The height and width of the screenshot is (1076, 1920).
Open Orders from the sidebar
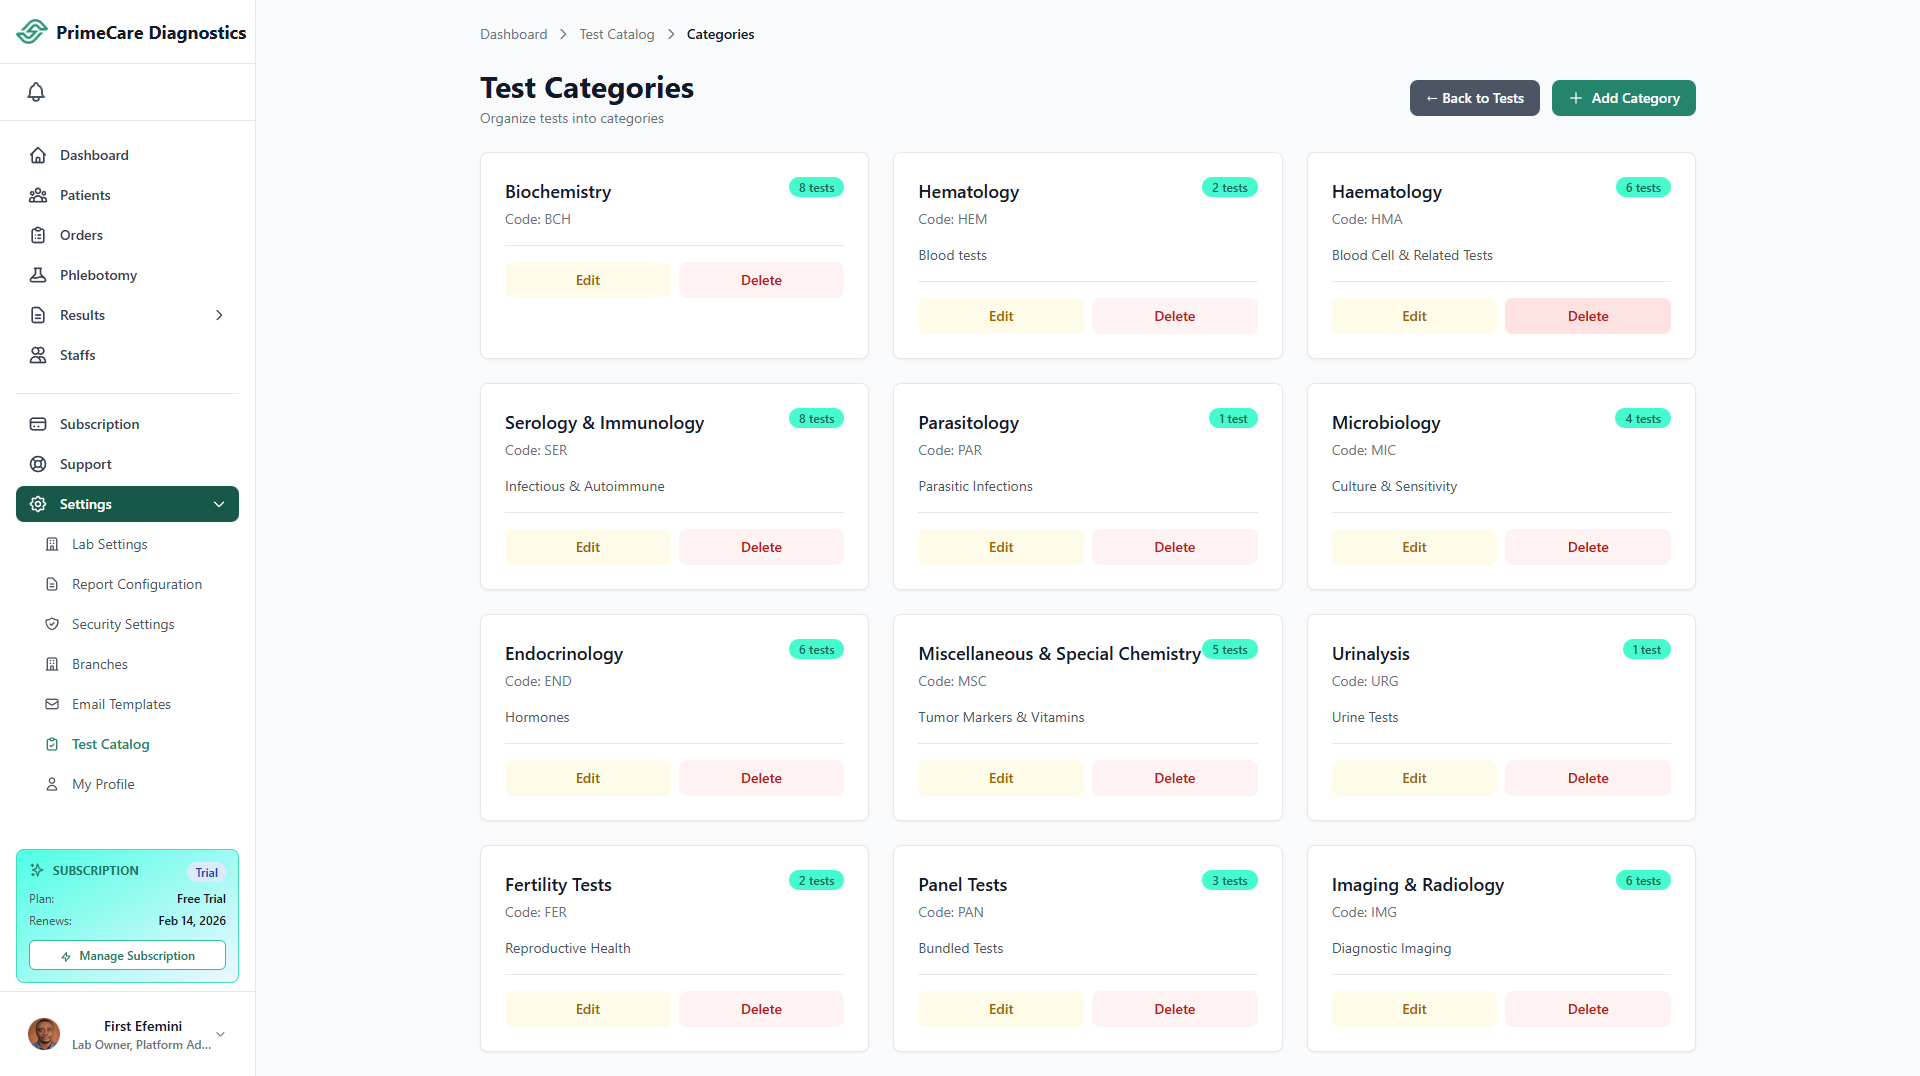(81, 235)
